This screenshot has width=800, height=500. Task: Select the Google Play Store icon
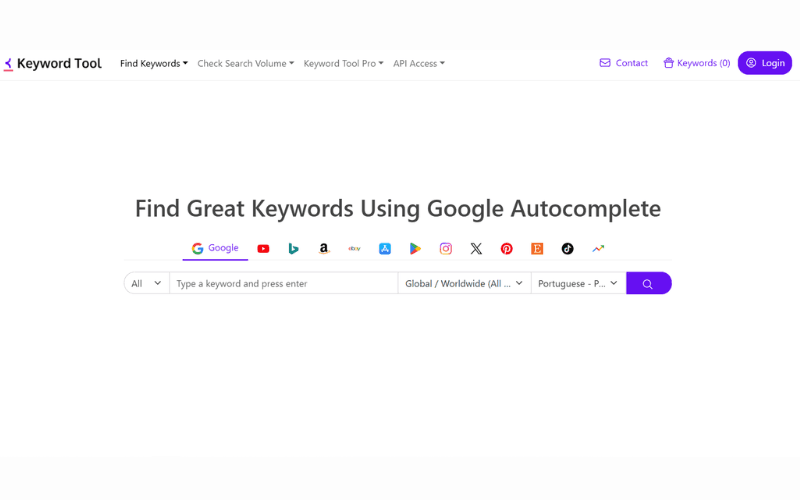coord(415,249)
